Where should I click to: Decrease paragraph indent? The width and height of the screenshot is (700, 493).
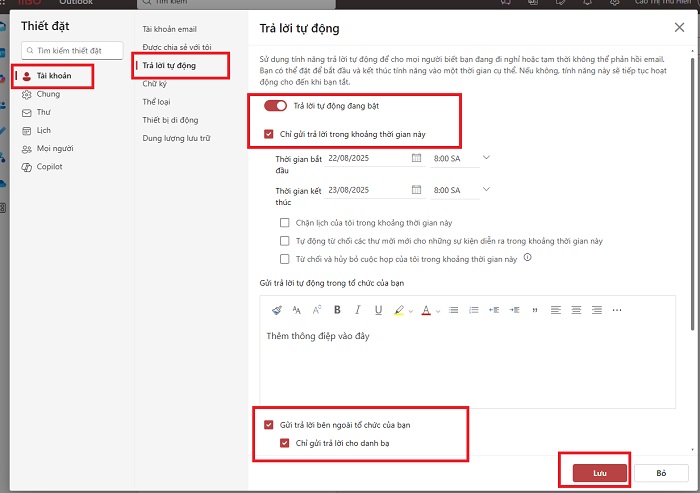tap(494, 310)
